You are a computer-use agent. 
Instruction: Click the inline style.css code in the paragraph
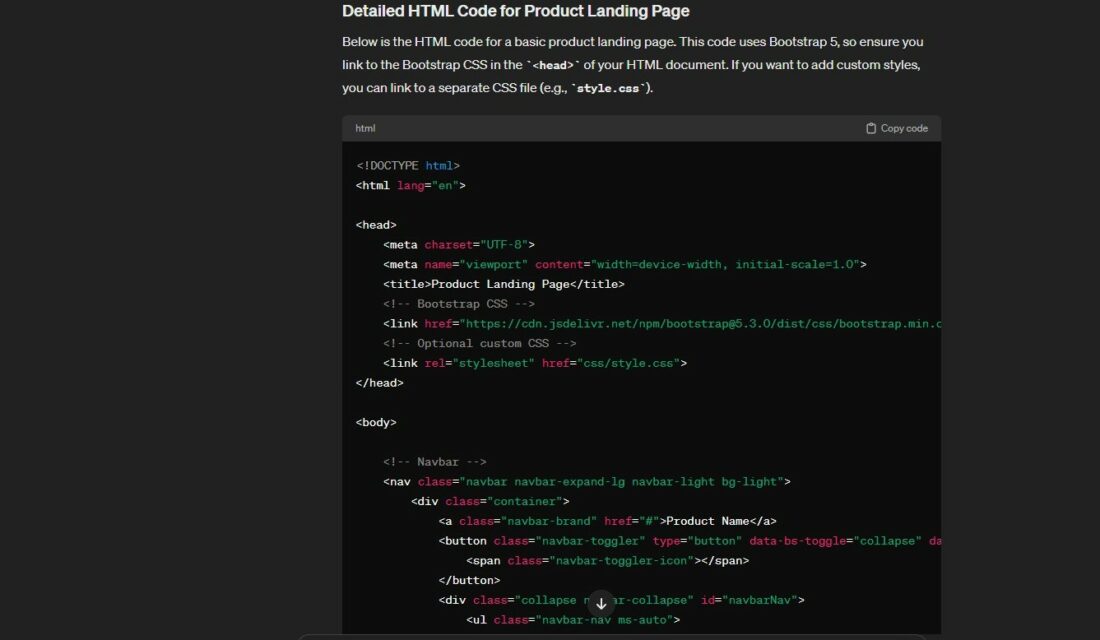(x=609, y=88)
